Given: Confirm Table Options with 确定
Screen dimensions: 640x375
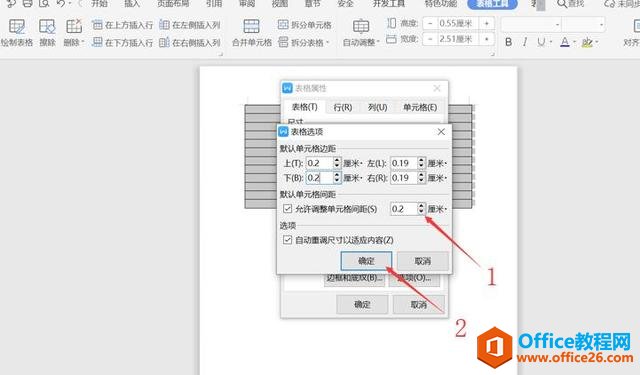Looking at the screenshot, I should (x=366, y=261).
